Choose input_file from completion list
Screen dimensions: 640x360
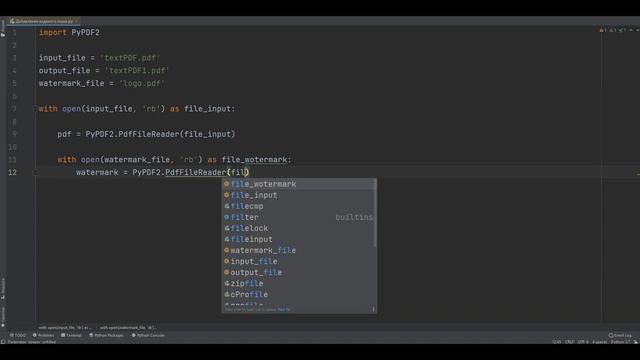(299, 261)
